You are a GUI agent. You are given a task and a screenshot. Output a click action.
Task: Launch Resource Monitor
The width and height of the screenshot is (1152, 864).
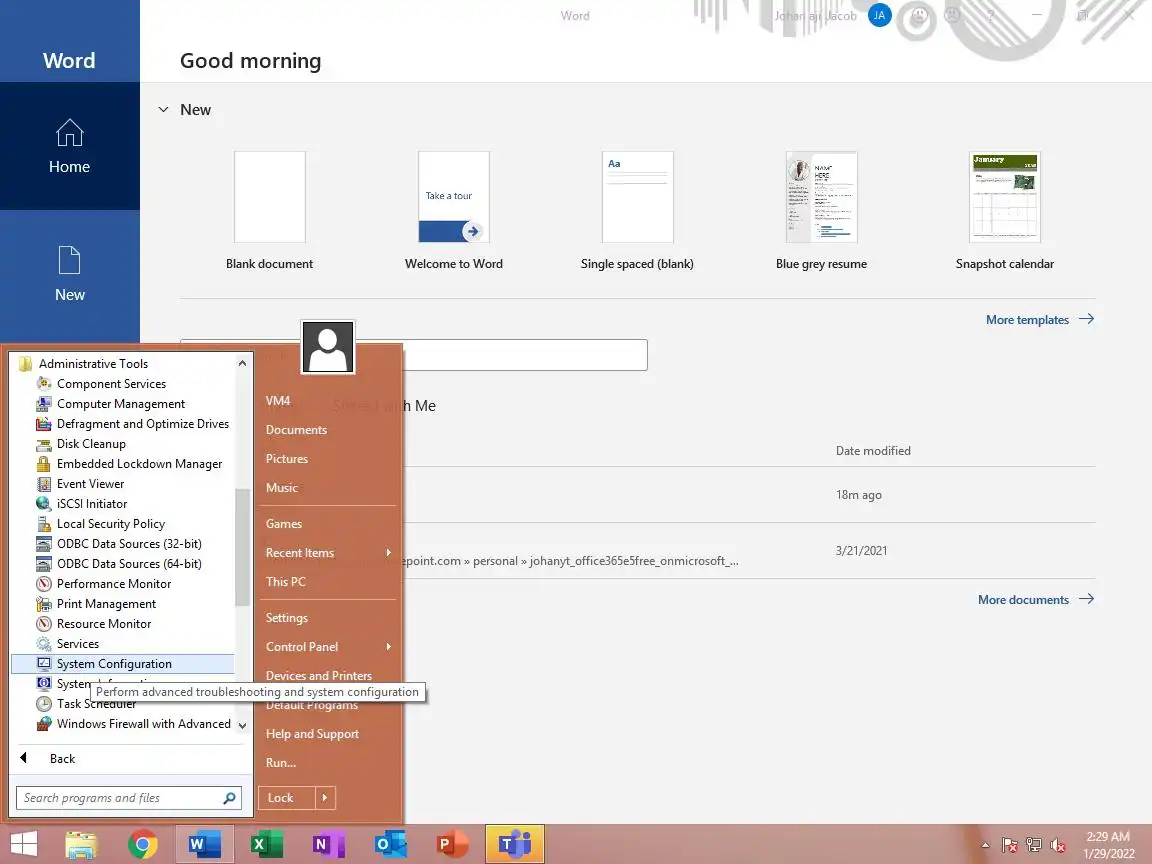pyautogui.click(x=104, y=623)
